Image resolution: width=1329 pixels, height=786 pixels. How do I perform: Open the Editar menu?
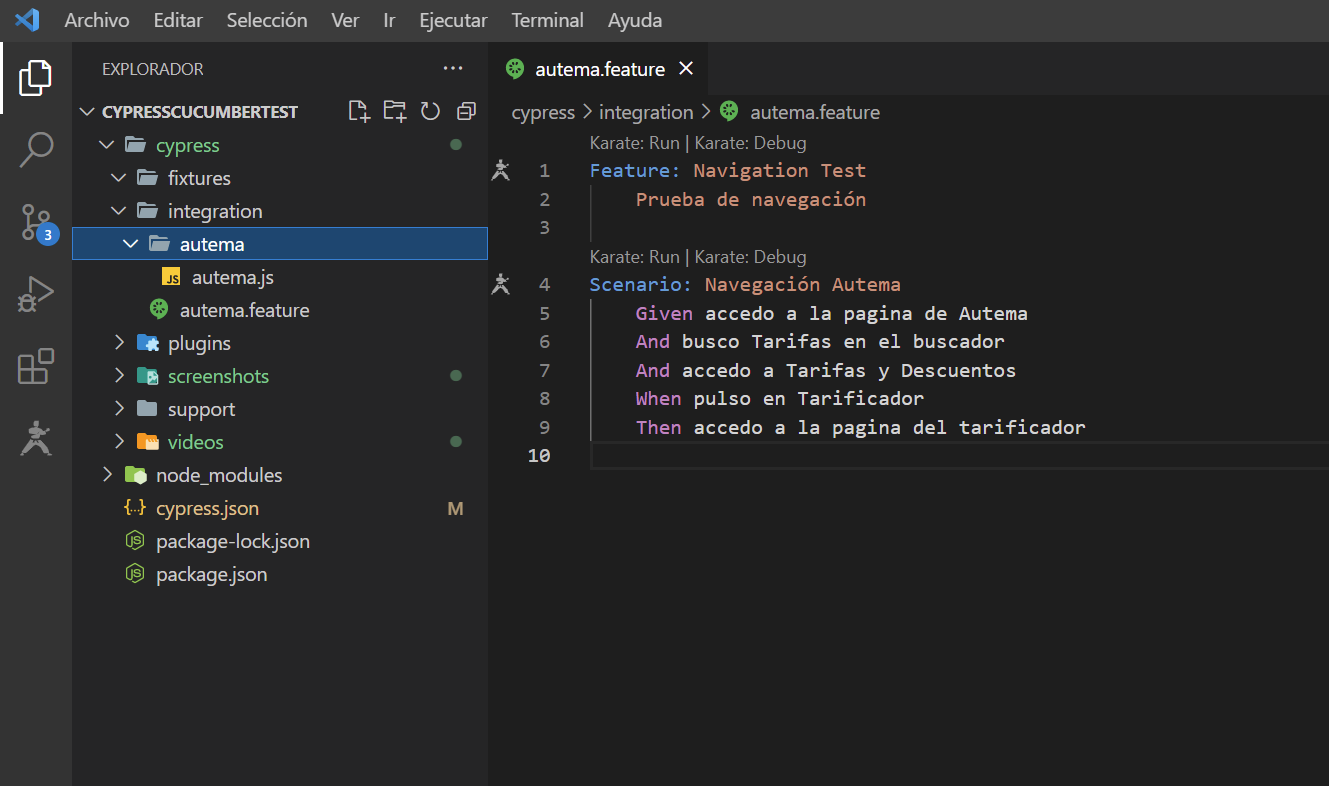pos(178,20)
